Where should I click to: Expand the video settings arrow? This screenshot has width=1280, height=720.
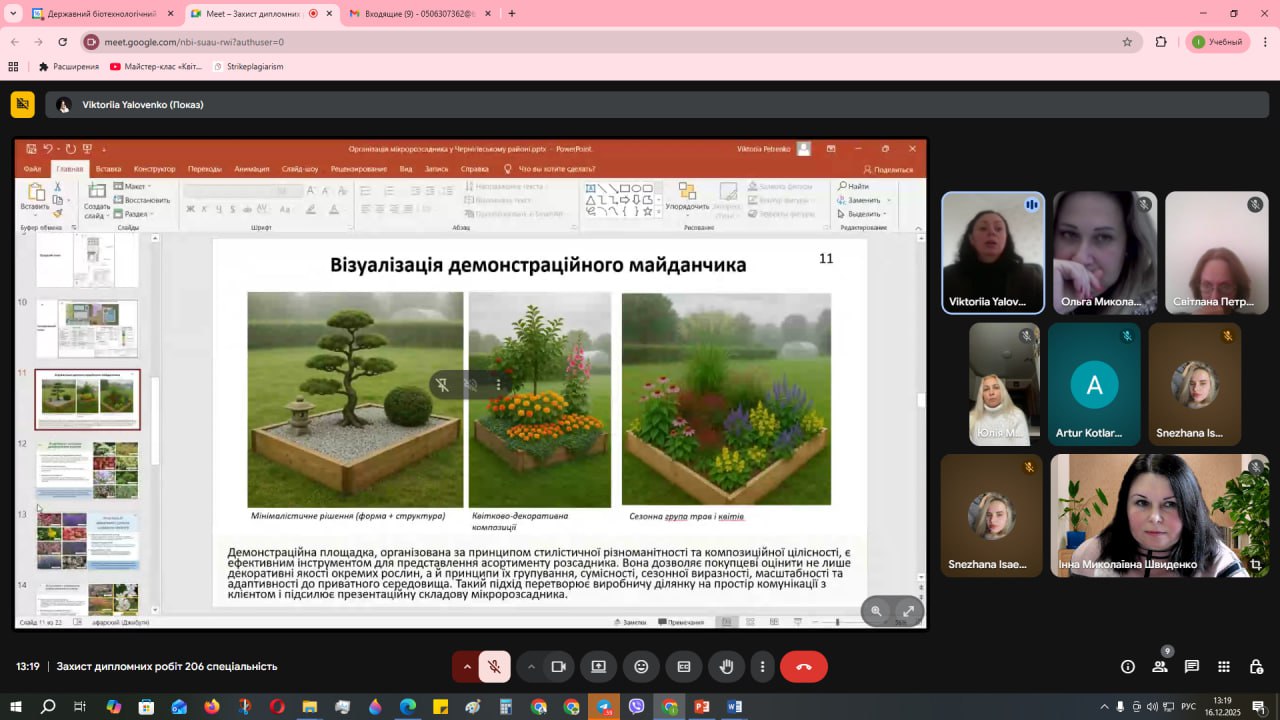pyautogui.click(x=531, y=667)
